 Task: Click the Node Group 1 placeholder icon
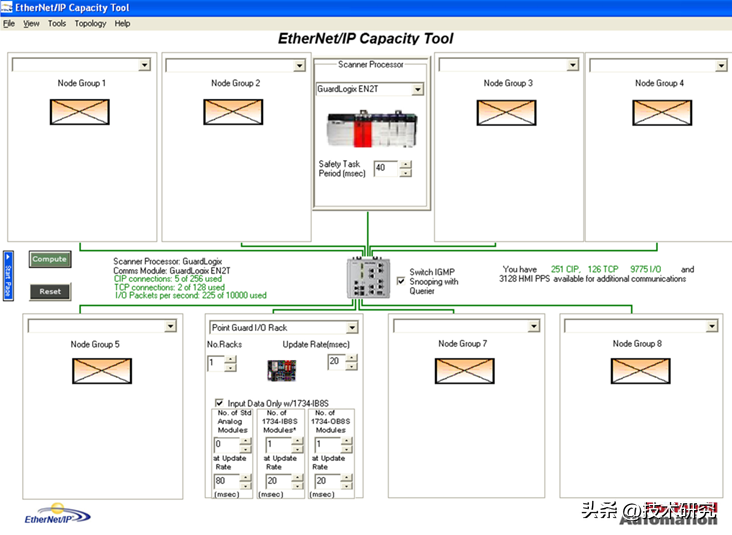pos(80,112)
